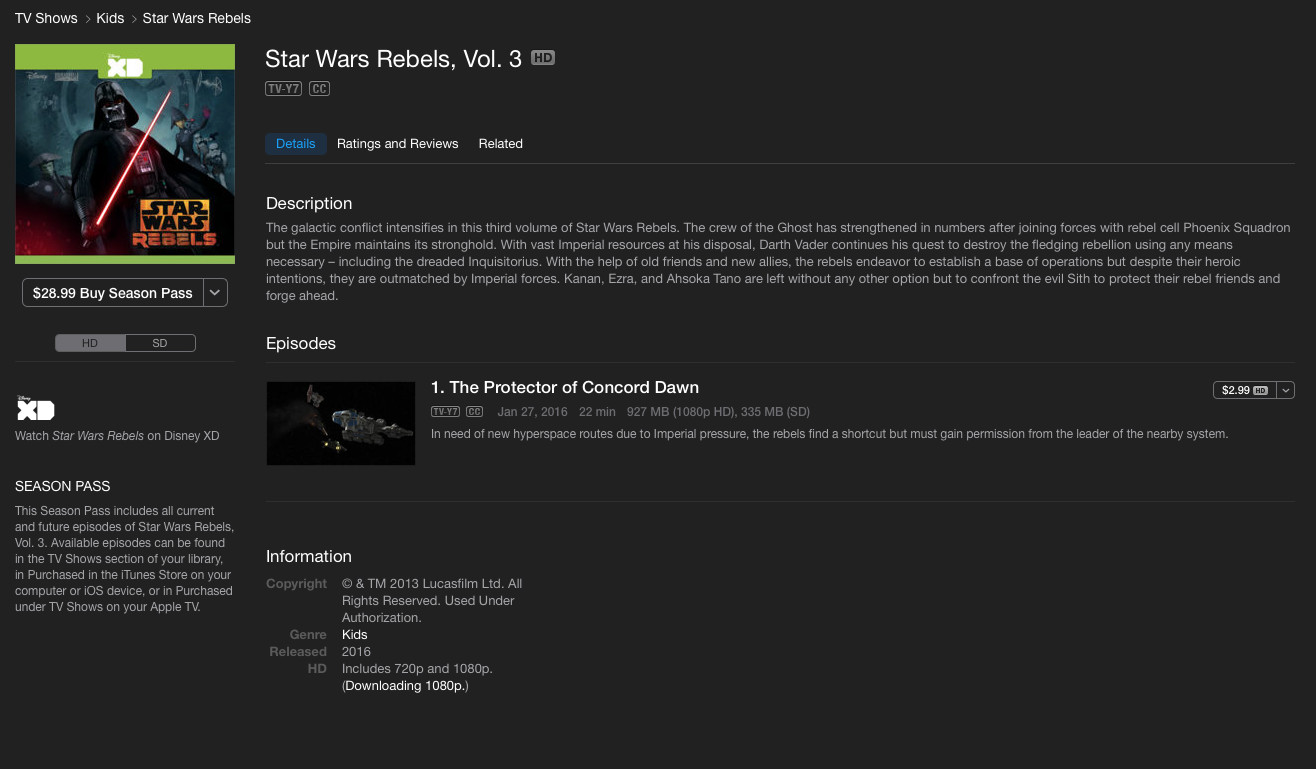Open the dropdown next to the $2.99 episode price
This screenshot has width=1316, height=769.
pyautogui.click(x=1286, y=390)
